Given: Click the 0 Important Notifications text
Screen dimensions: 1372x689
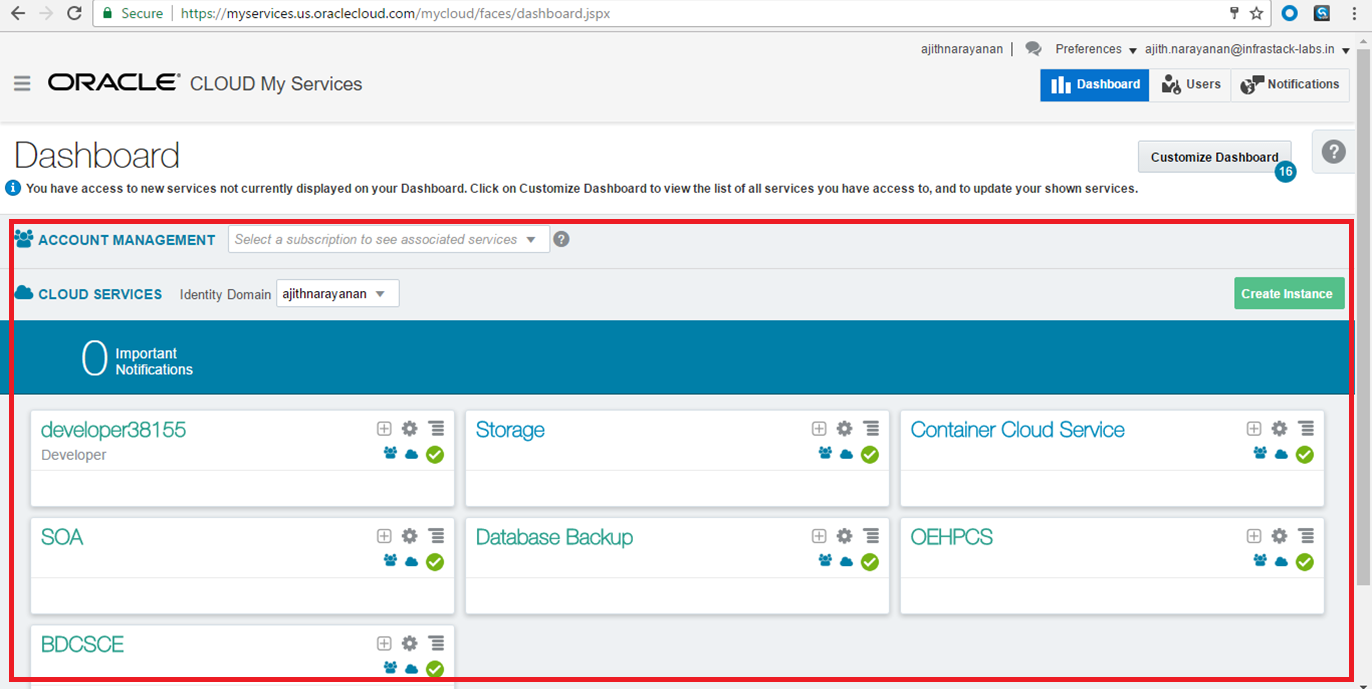Looking at the screenshot, I should coord(137,360).
